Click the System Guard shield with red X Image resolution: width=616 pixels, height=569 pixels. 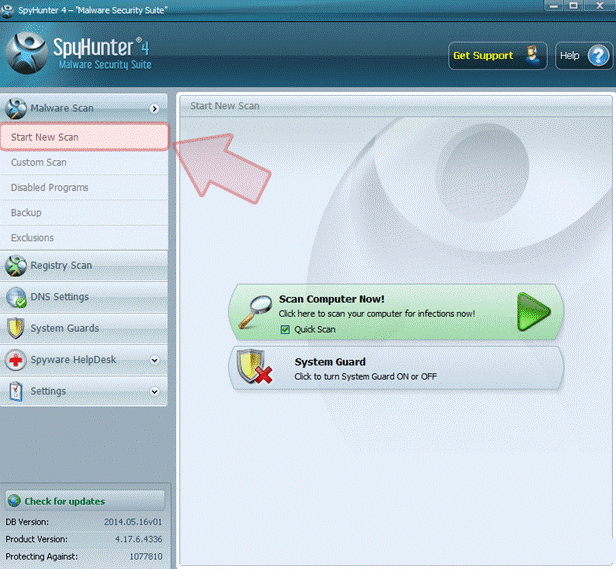coord(254,367)
